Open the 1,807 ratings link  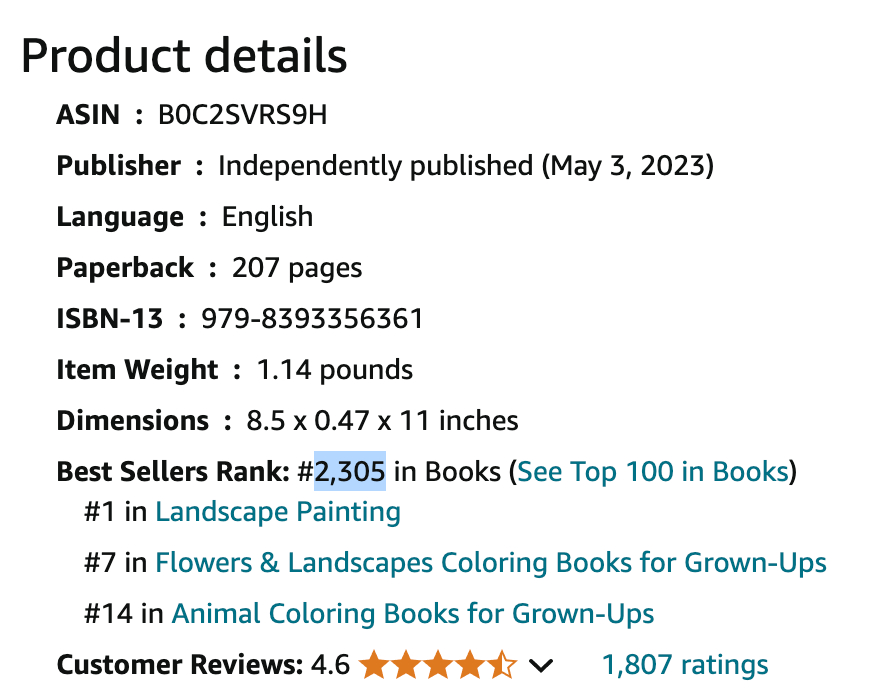click(684, 665)
